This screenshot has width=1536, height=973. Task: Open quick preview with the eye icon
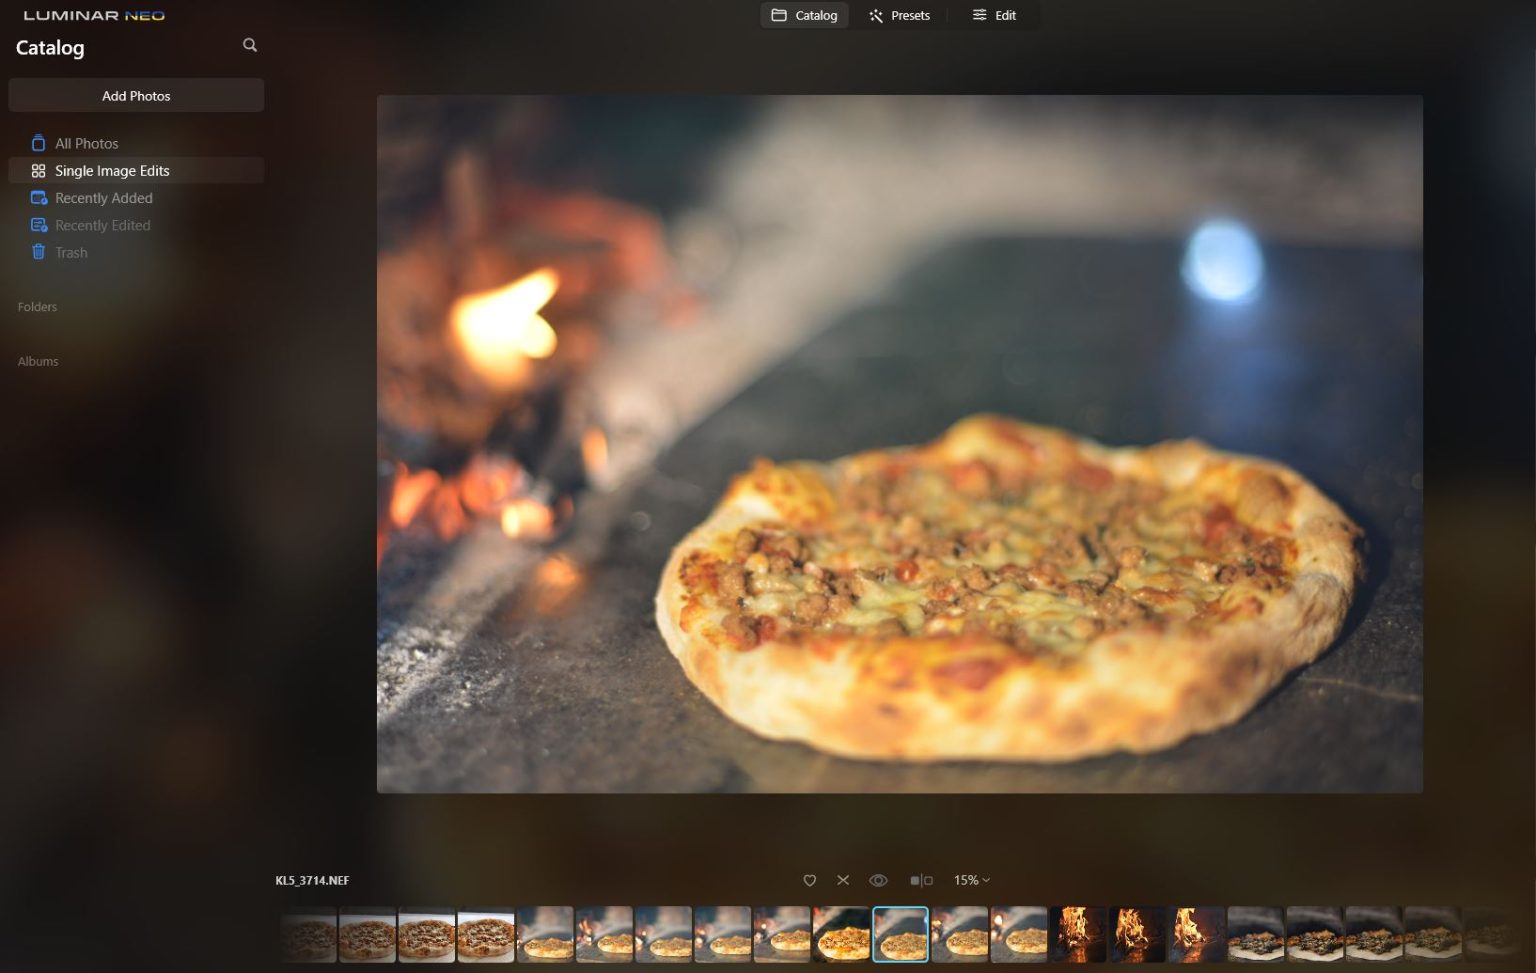pos(879,880)
